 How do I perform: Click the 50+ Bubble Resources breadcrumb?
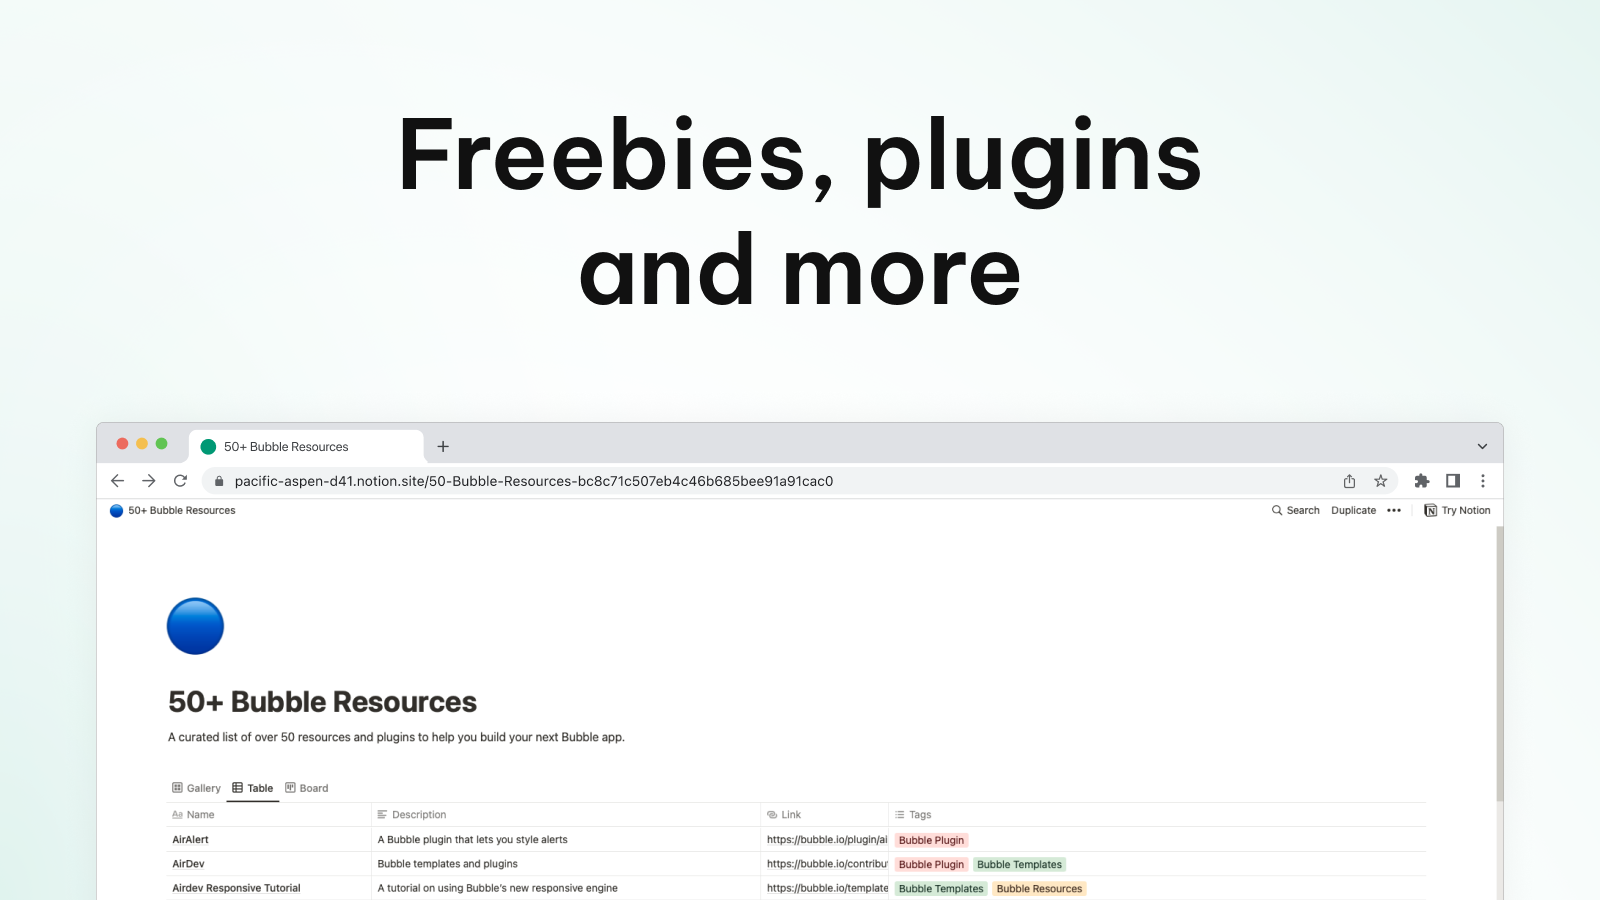tap(173, 510)
